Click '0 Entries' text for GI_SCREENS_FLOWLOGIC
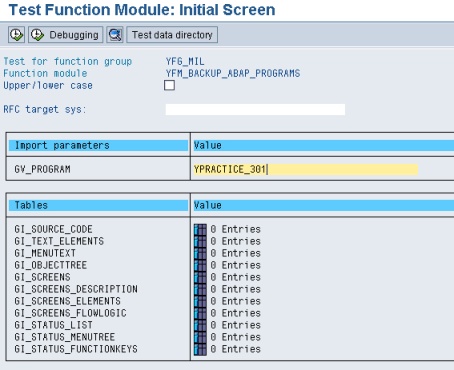 235,313
